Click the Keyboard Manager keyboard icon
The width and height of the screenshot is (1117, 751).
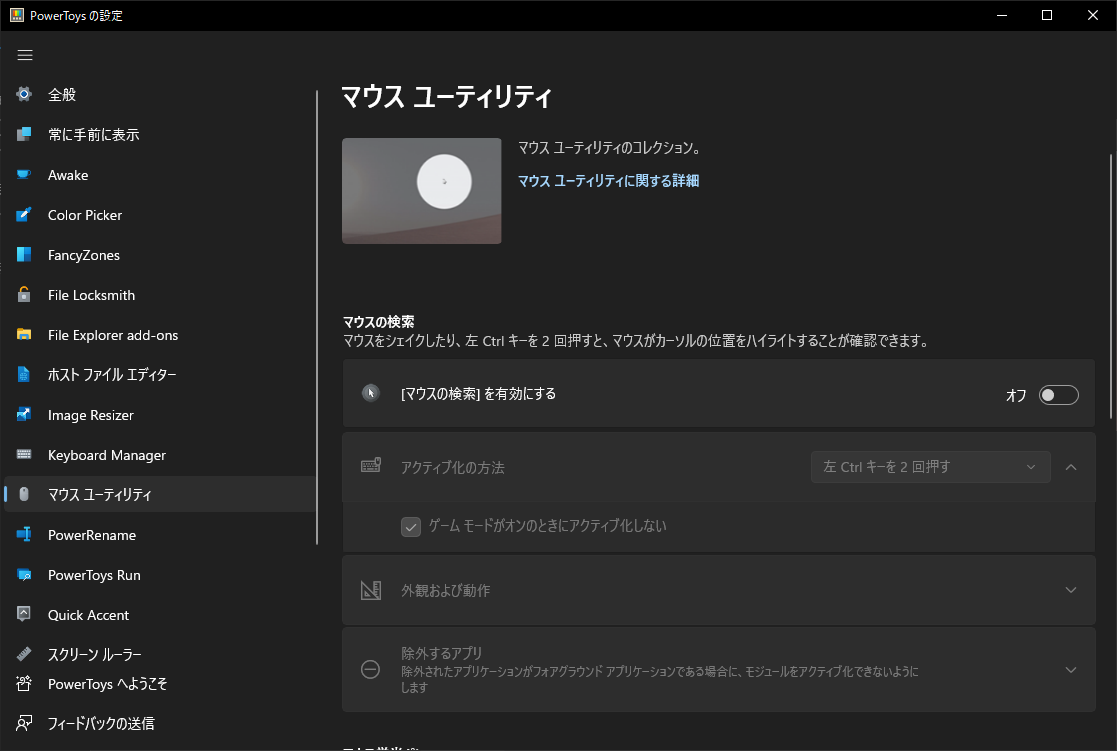point(24,455)
